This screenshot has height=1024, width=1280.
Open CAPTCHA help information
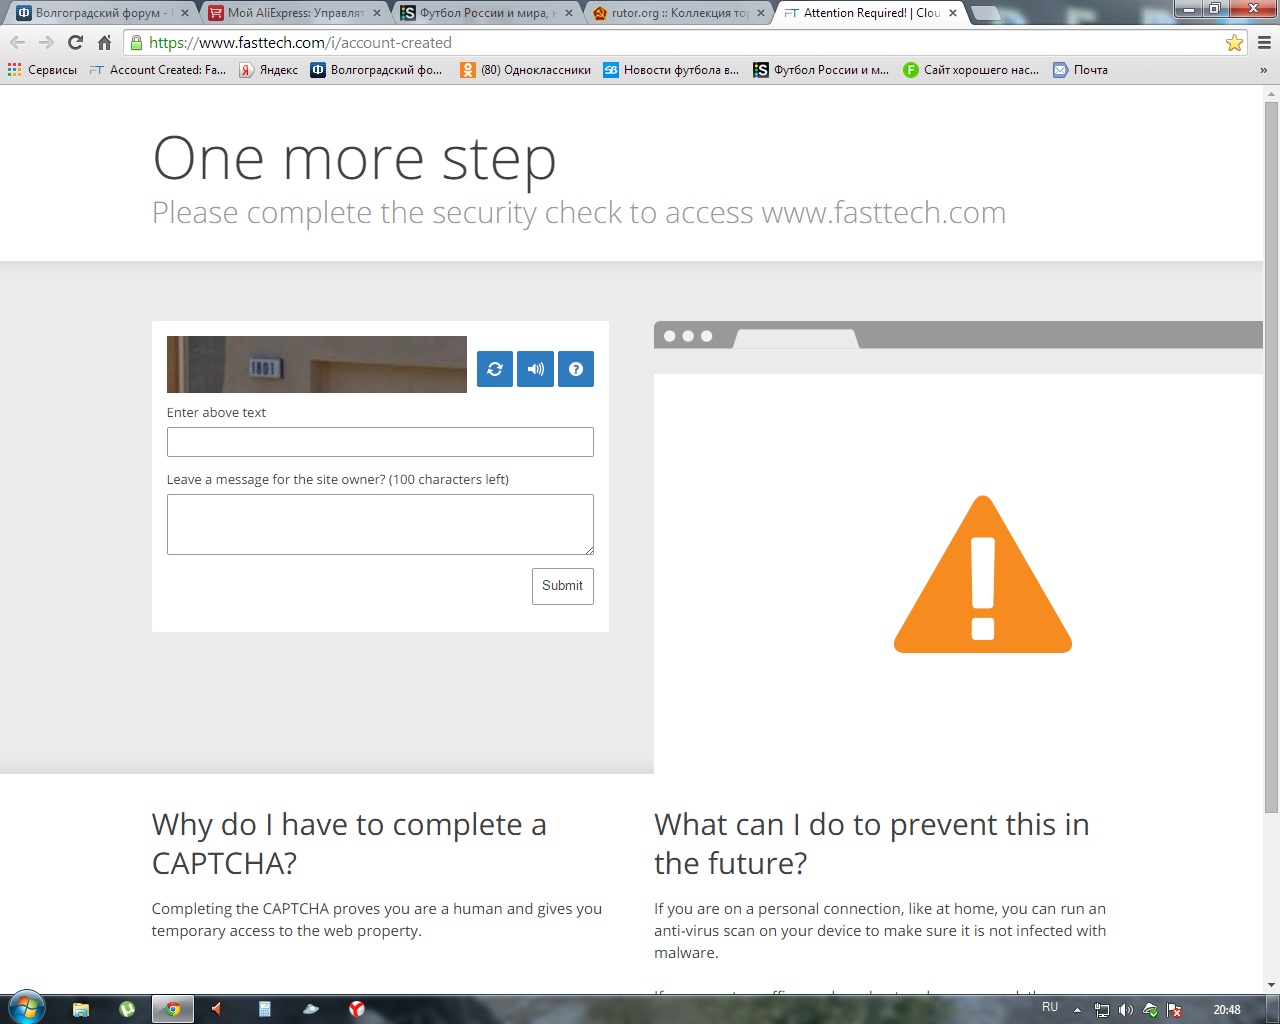[576, 369]
